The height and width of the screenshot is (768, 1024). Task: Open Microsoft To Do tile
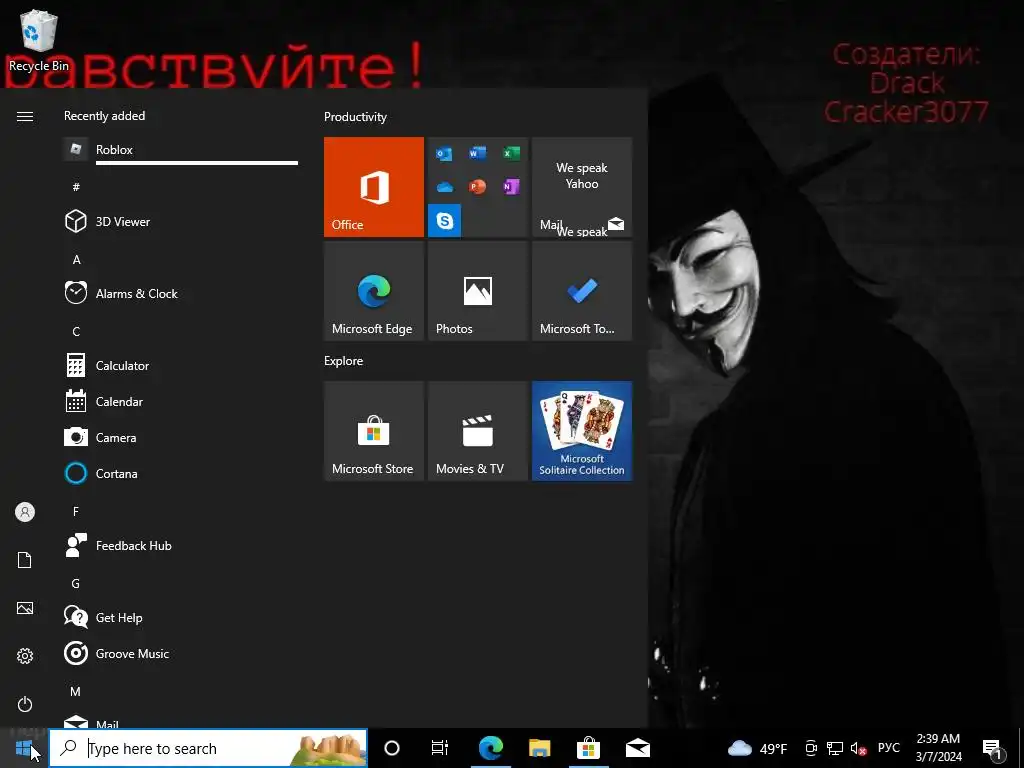point(582,291)
